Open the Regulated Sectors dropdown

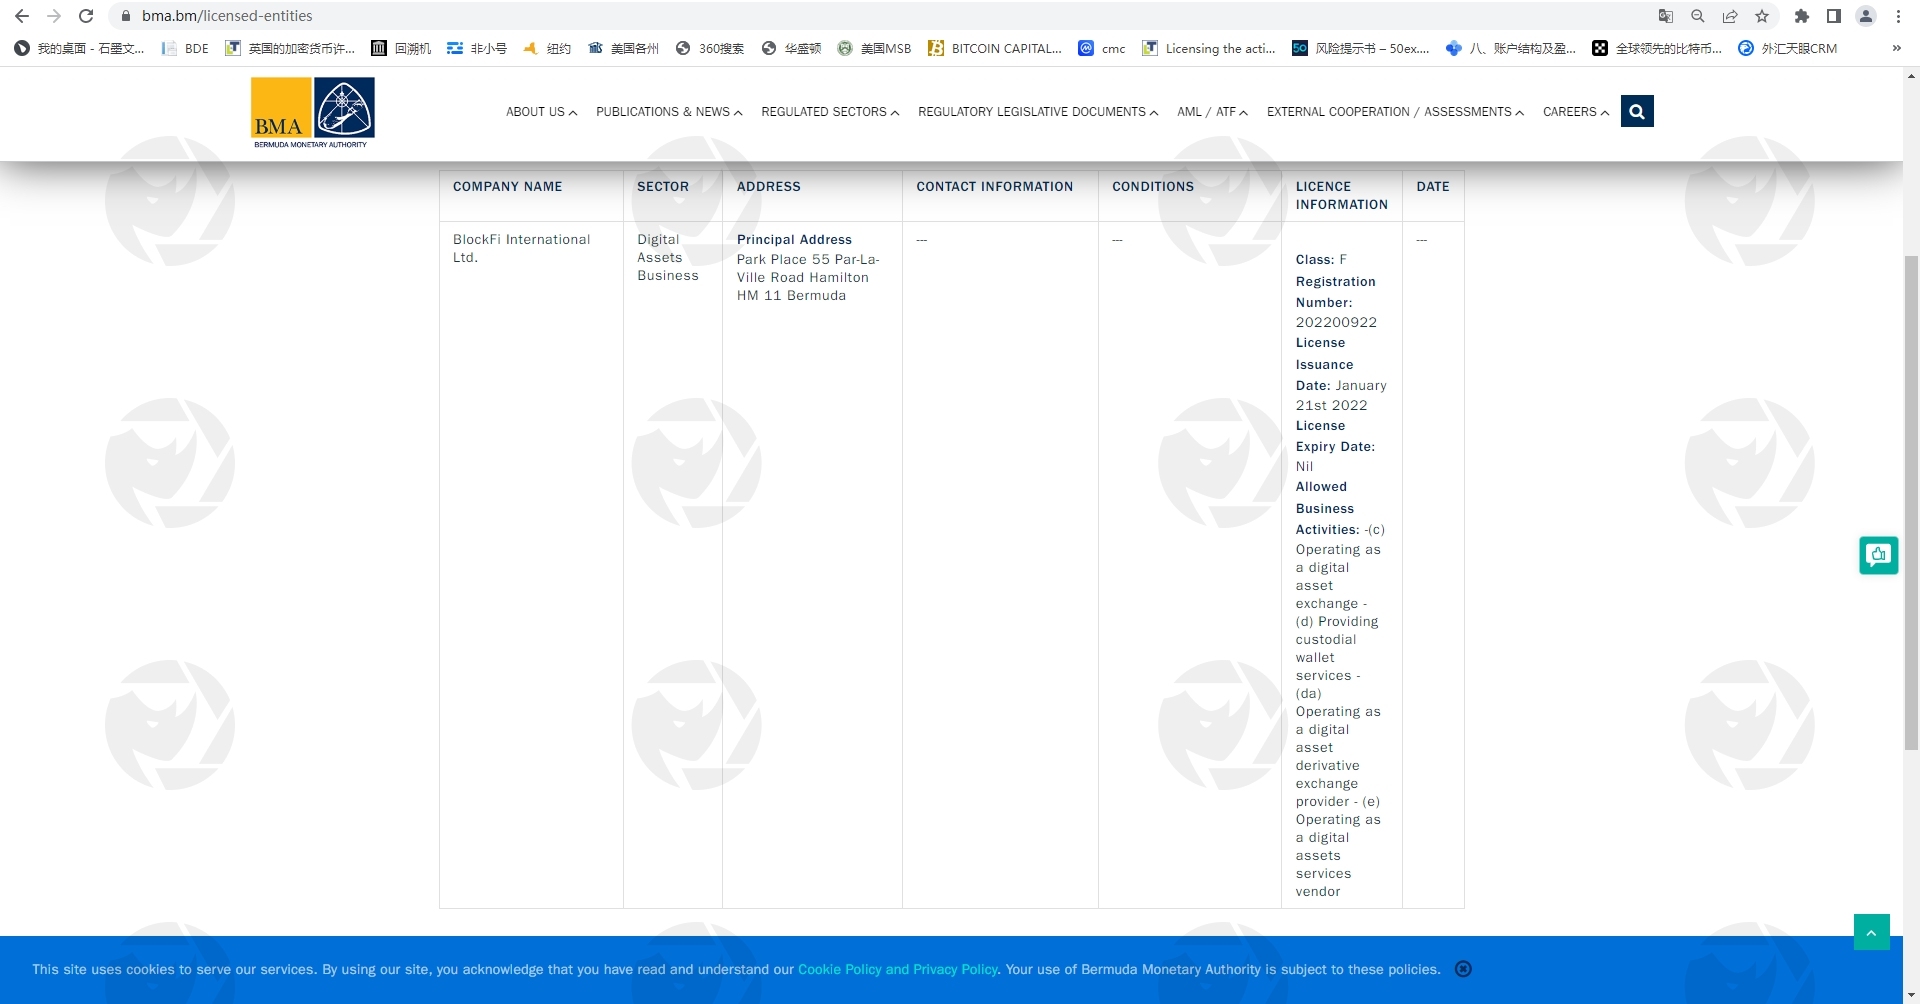coord(829,112)
